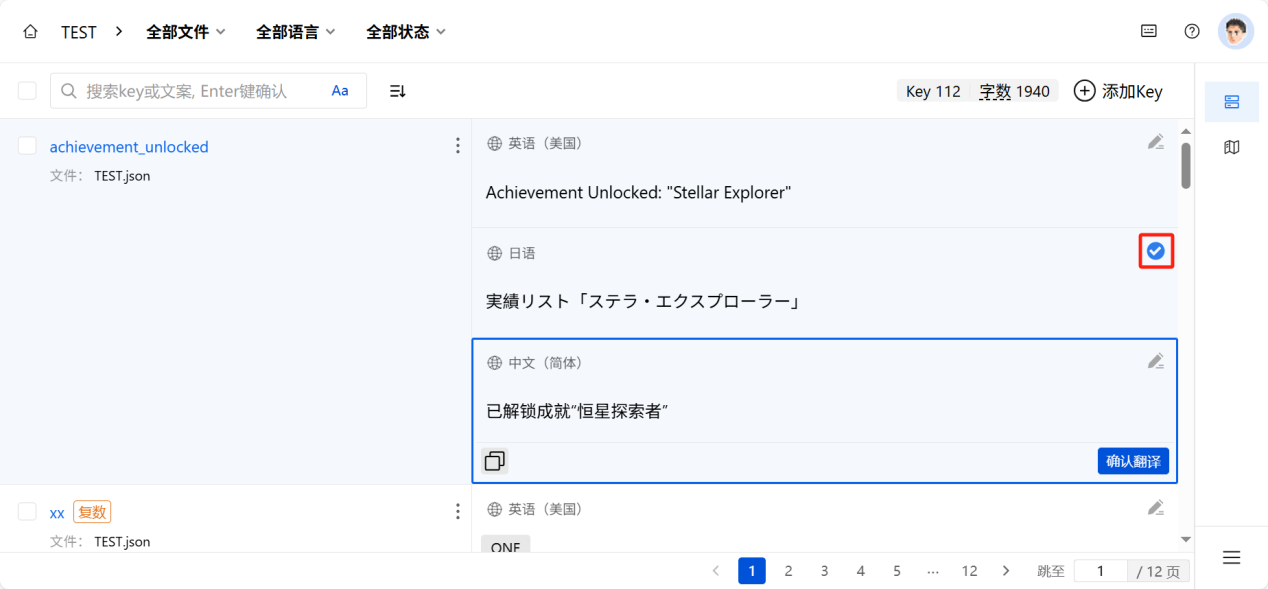Open the keyboard shortcuts icon

(x=1149, y=31)
